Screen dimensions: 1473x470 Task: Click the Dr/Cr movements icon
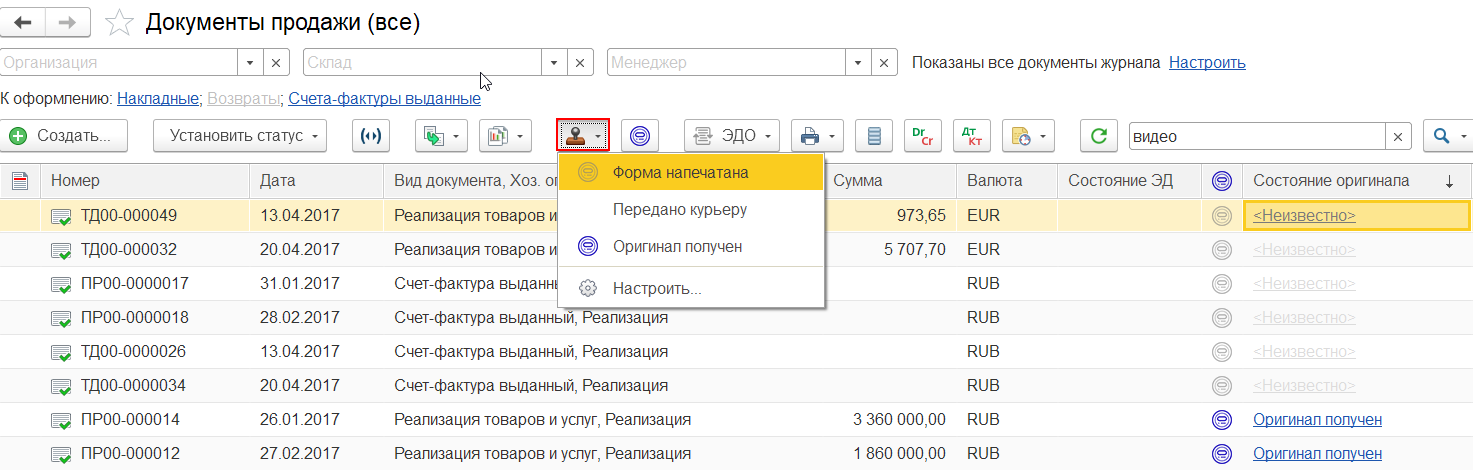922,135
